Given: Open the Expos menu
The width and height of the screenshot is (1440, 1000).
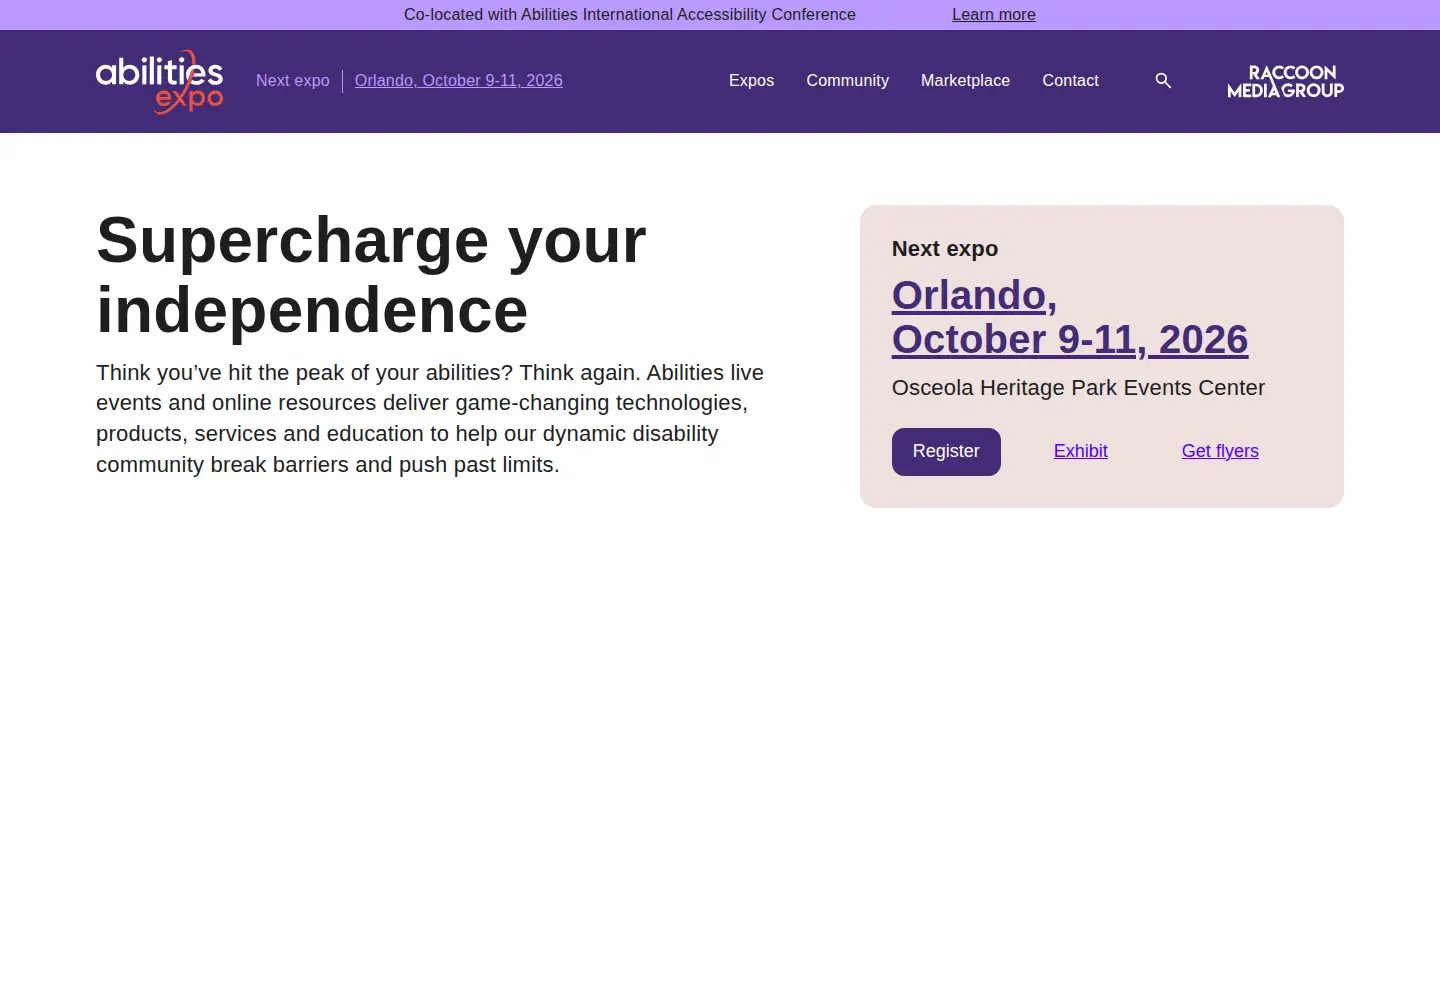Looking at the screenshot, I should 751,81.
